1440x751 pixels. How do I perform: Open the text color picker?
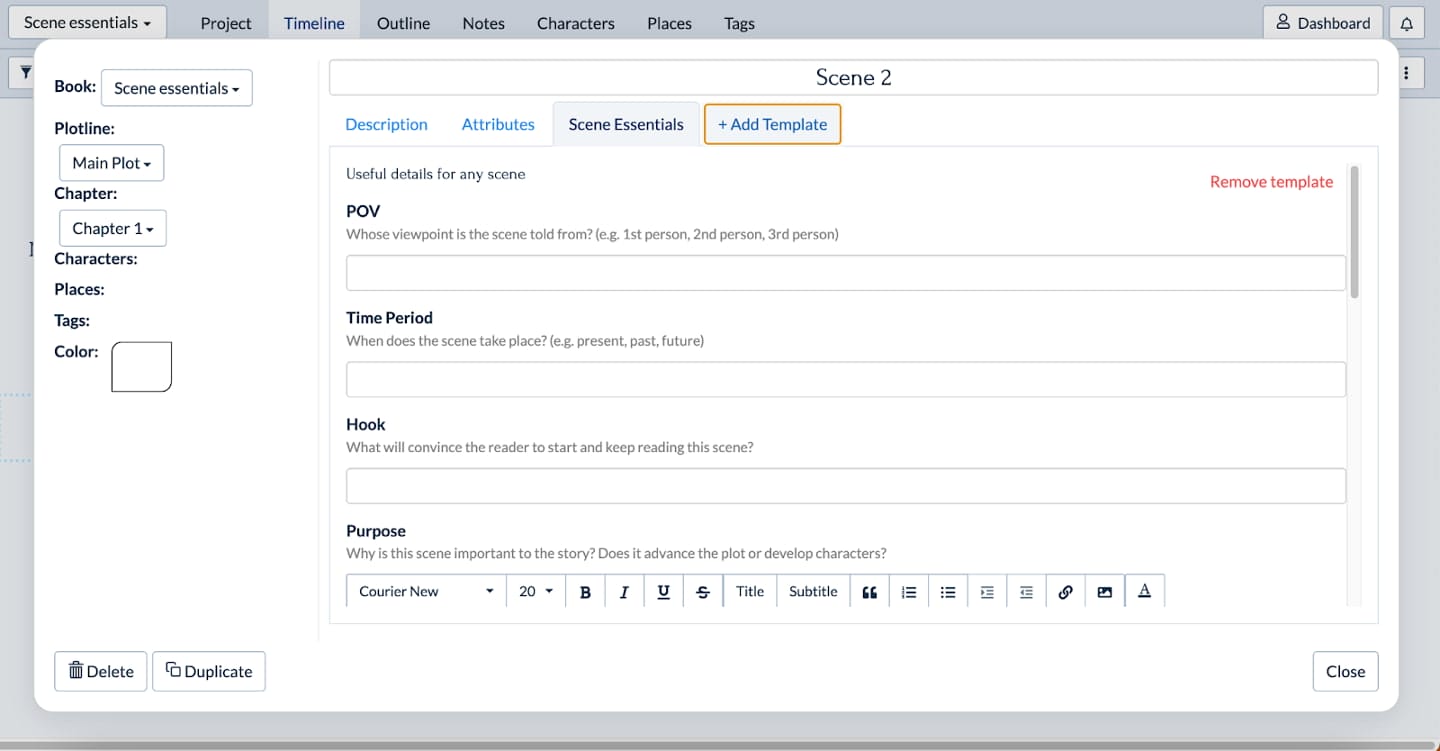click(x=1144, y=591)
